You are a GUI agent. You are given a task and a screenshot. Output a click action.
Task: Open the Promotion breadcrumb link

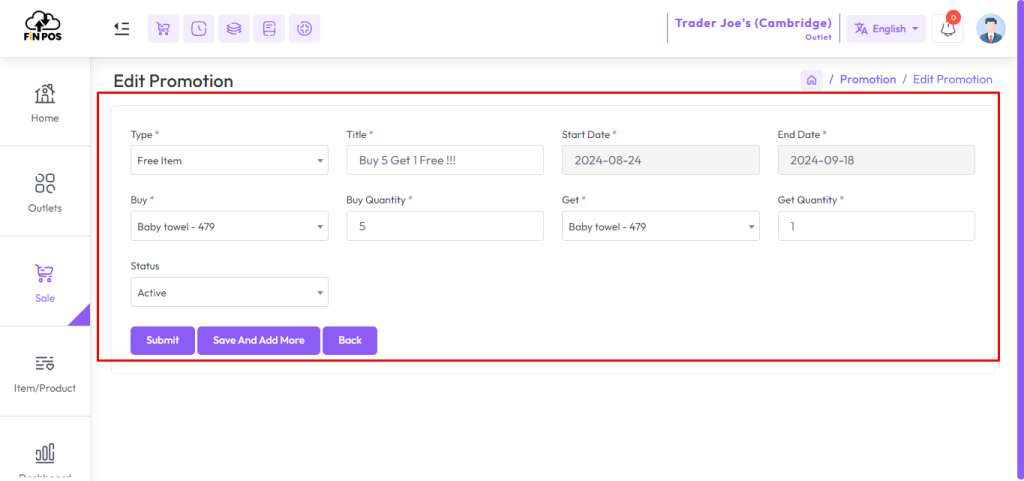(867, 80)
